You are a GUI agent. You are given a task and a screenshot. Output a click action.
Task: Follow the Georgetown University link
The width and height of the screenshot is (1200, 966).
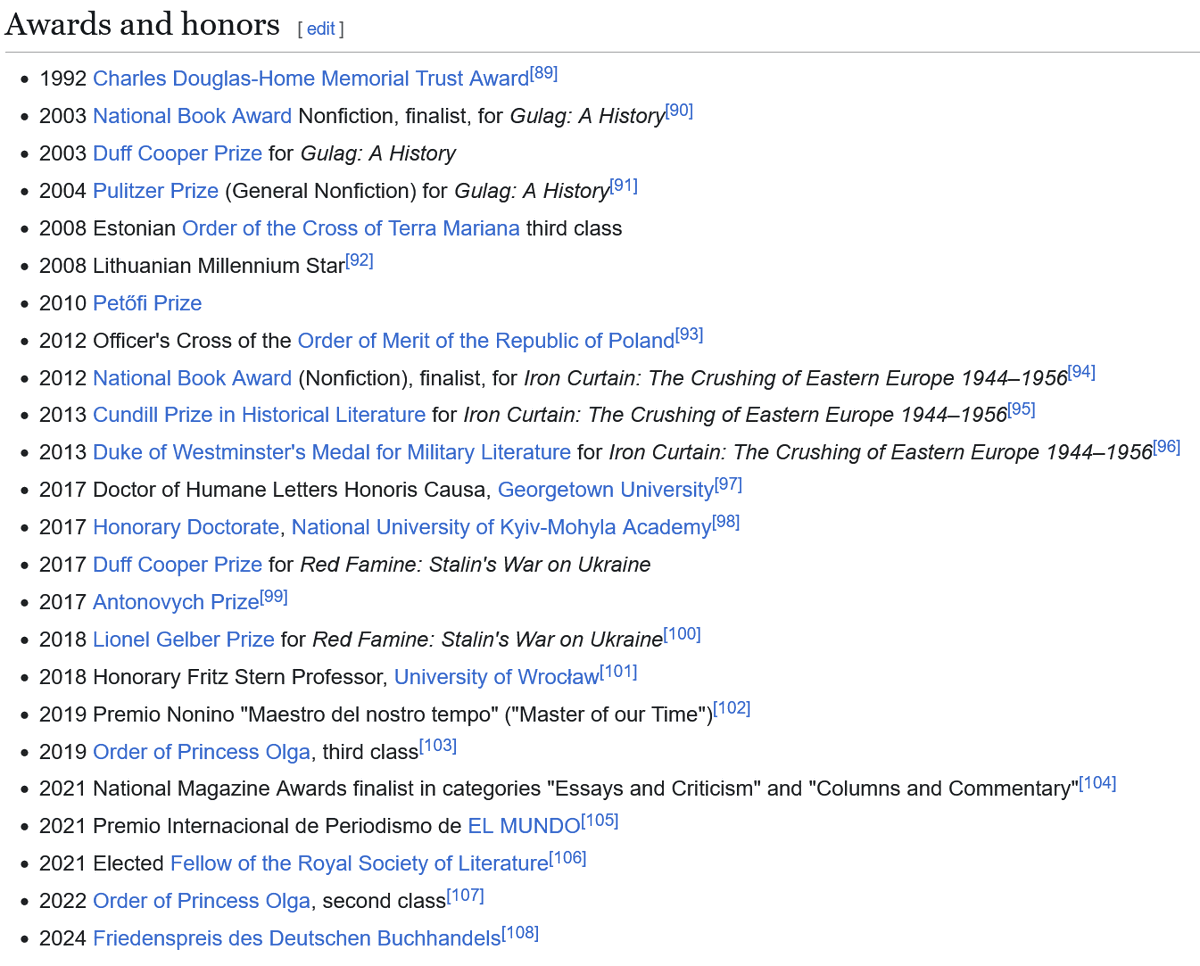tap(606, 490)
